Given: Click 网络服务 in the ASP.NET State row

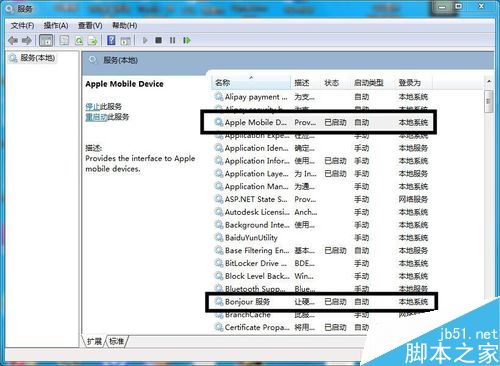Looking at the screenshot, I should 413,199.
